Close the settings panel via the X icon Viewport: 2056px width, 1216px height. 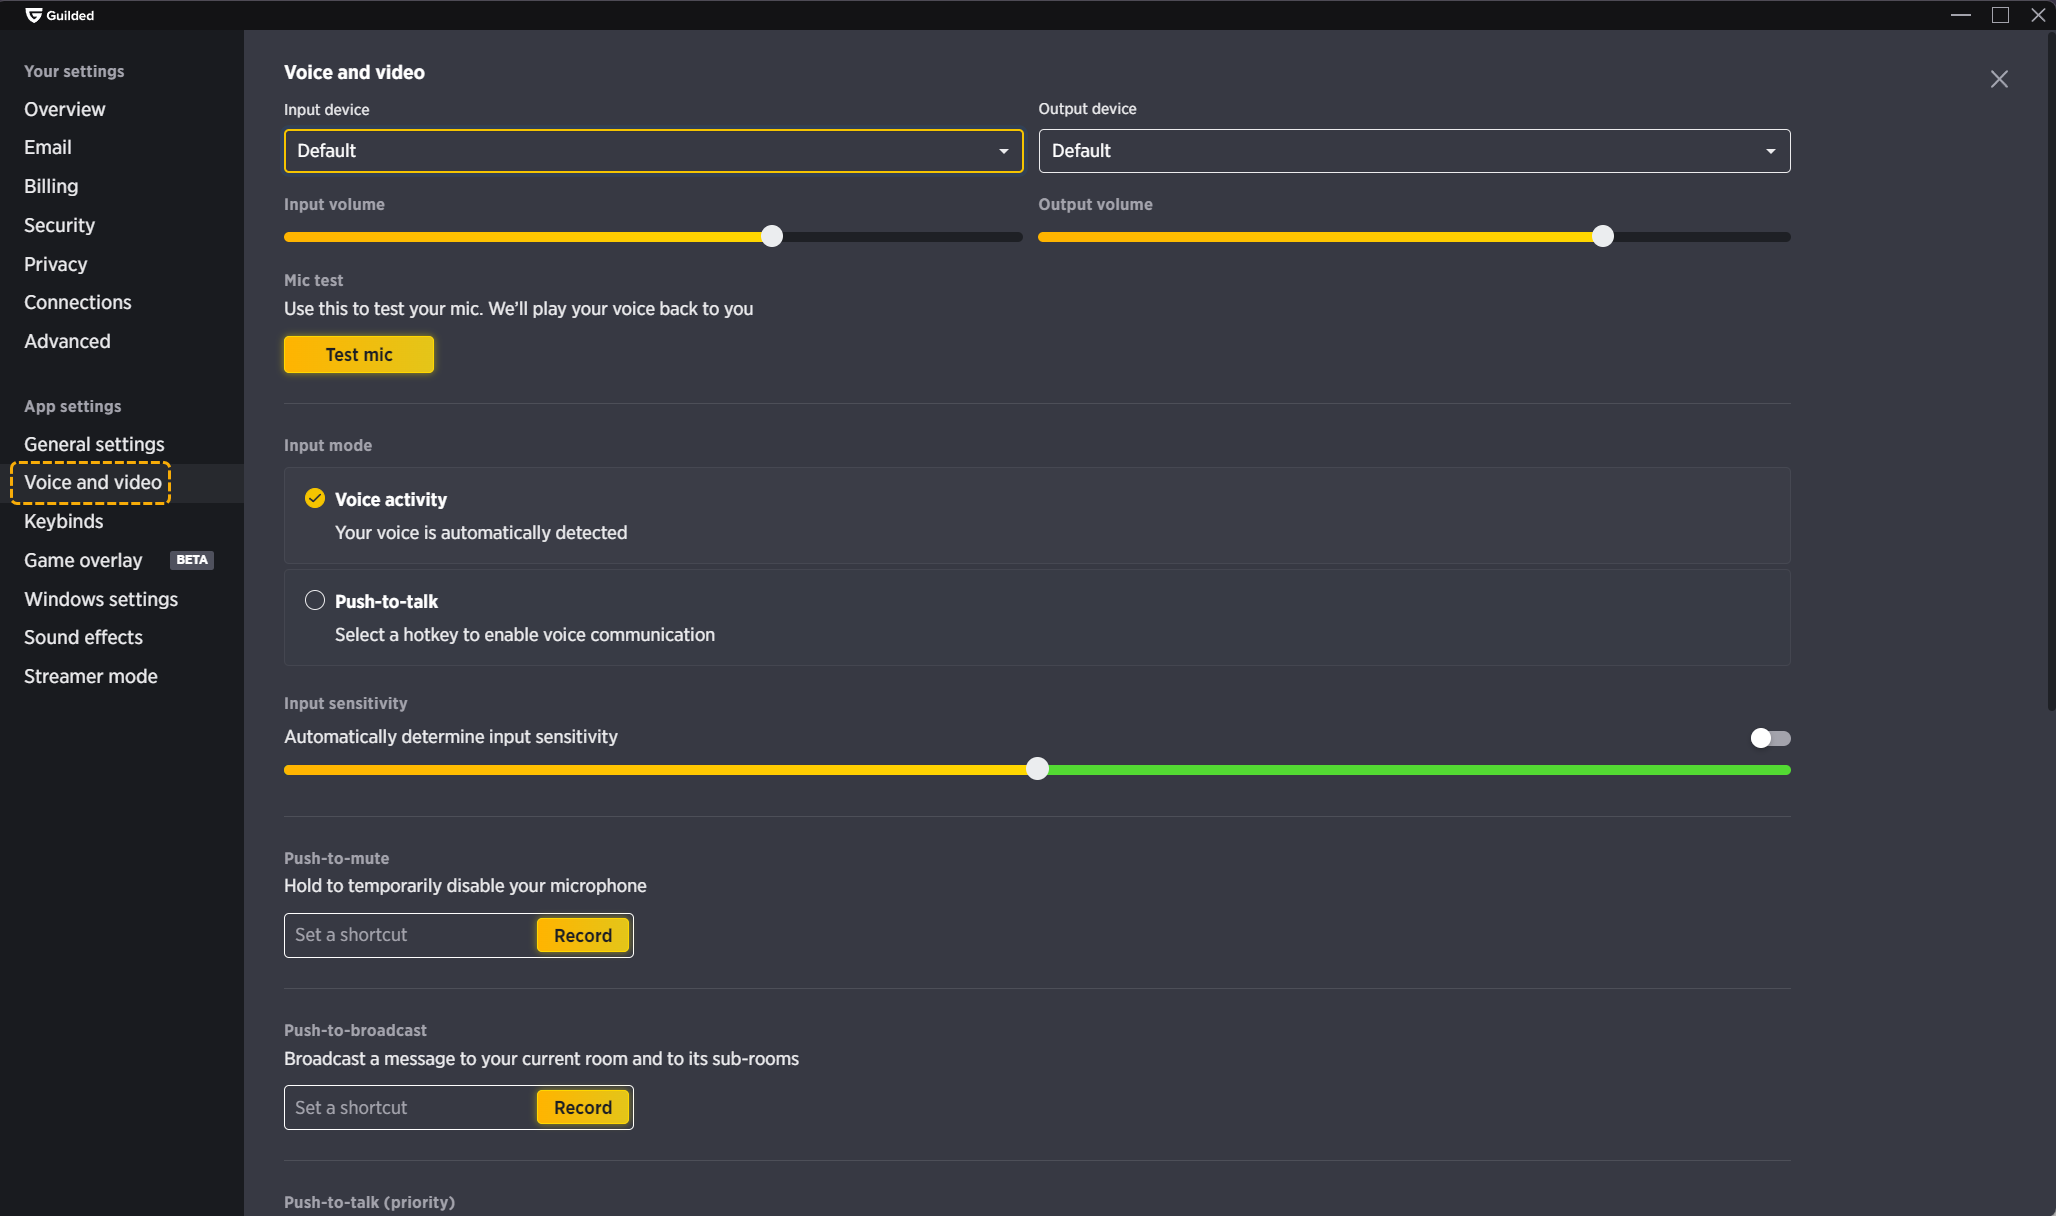pos(2000,79)
